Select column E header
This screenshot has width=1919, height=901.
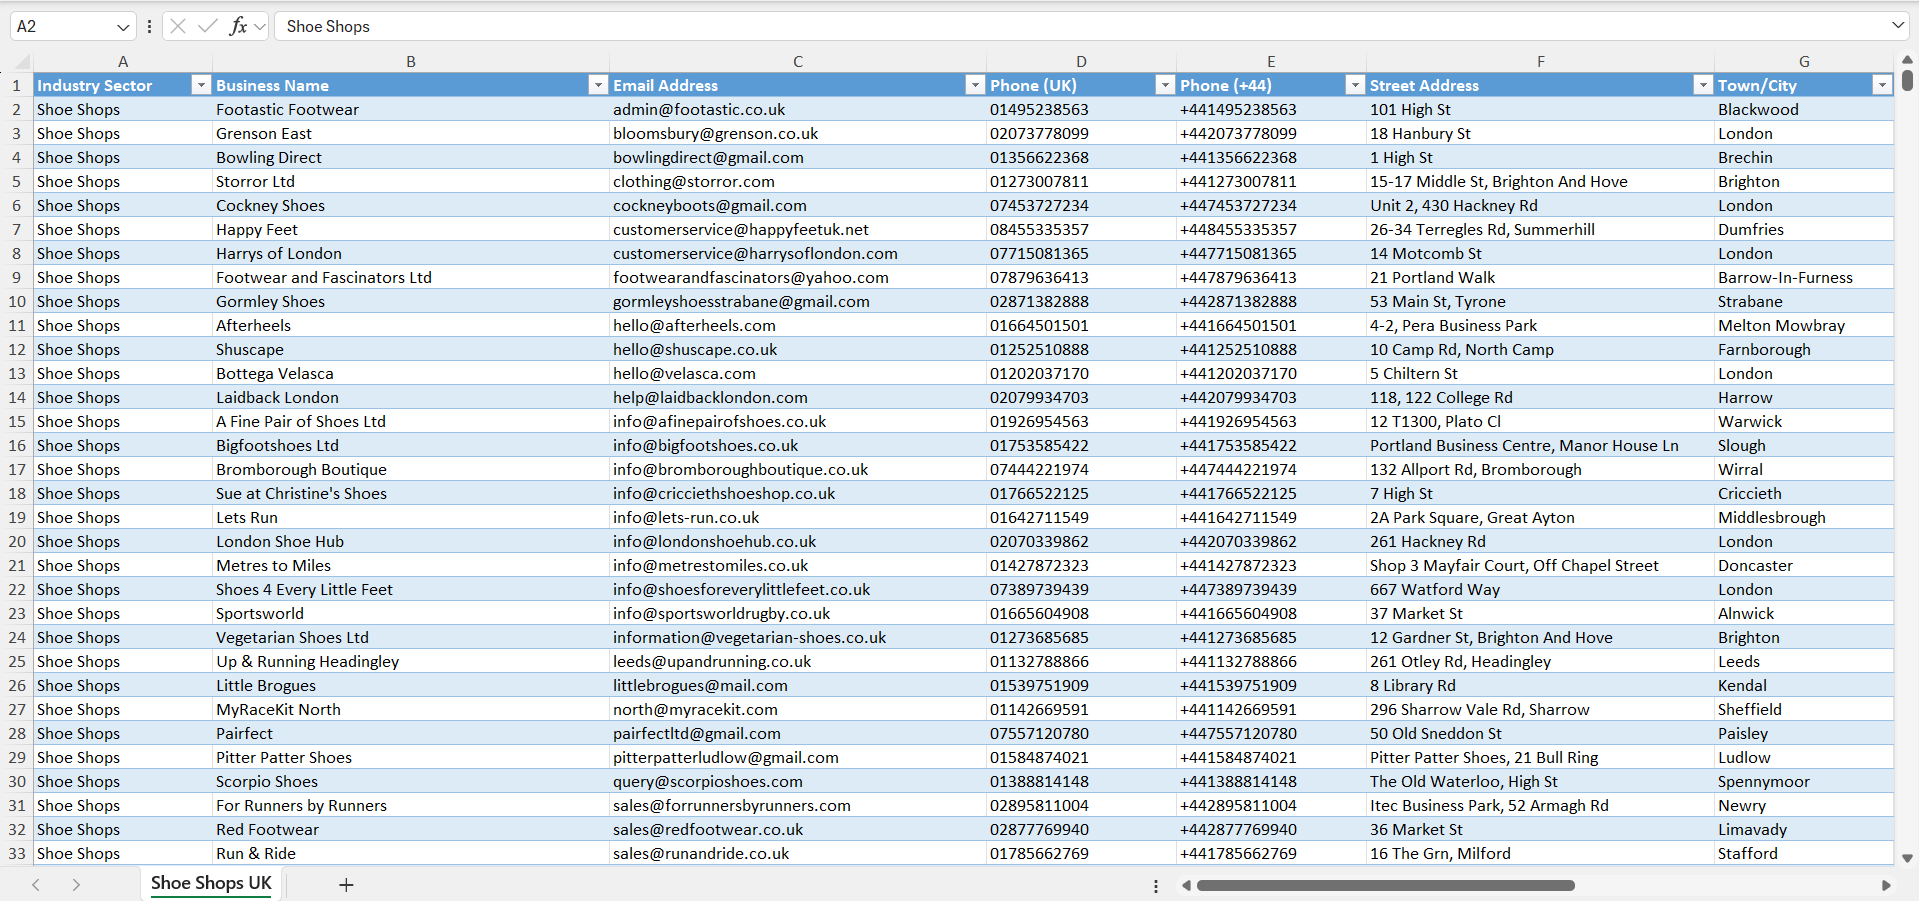[x=1271, y=62]
